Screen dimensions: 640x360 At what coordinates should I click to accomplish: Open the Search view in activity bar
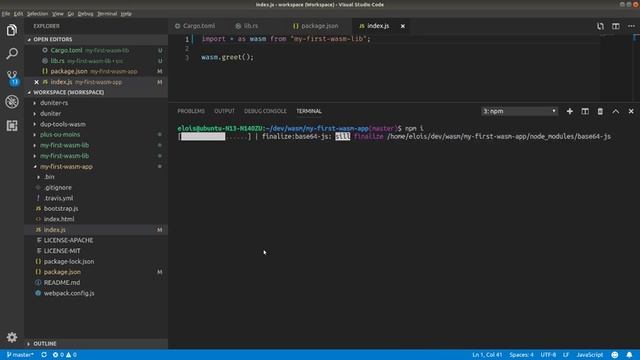12,53
